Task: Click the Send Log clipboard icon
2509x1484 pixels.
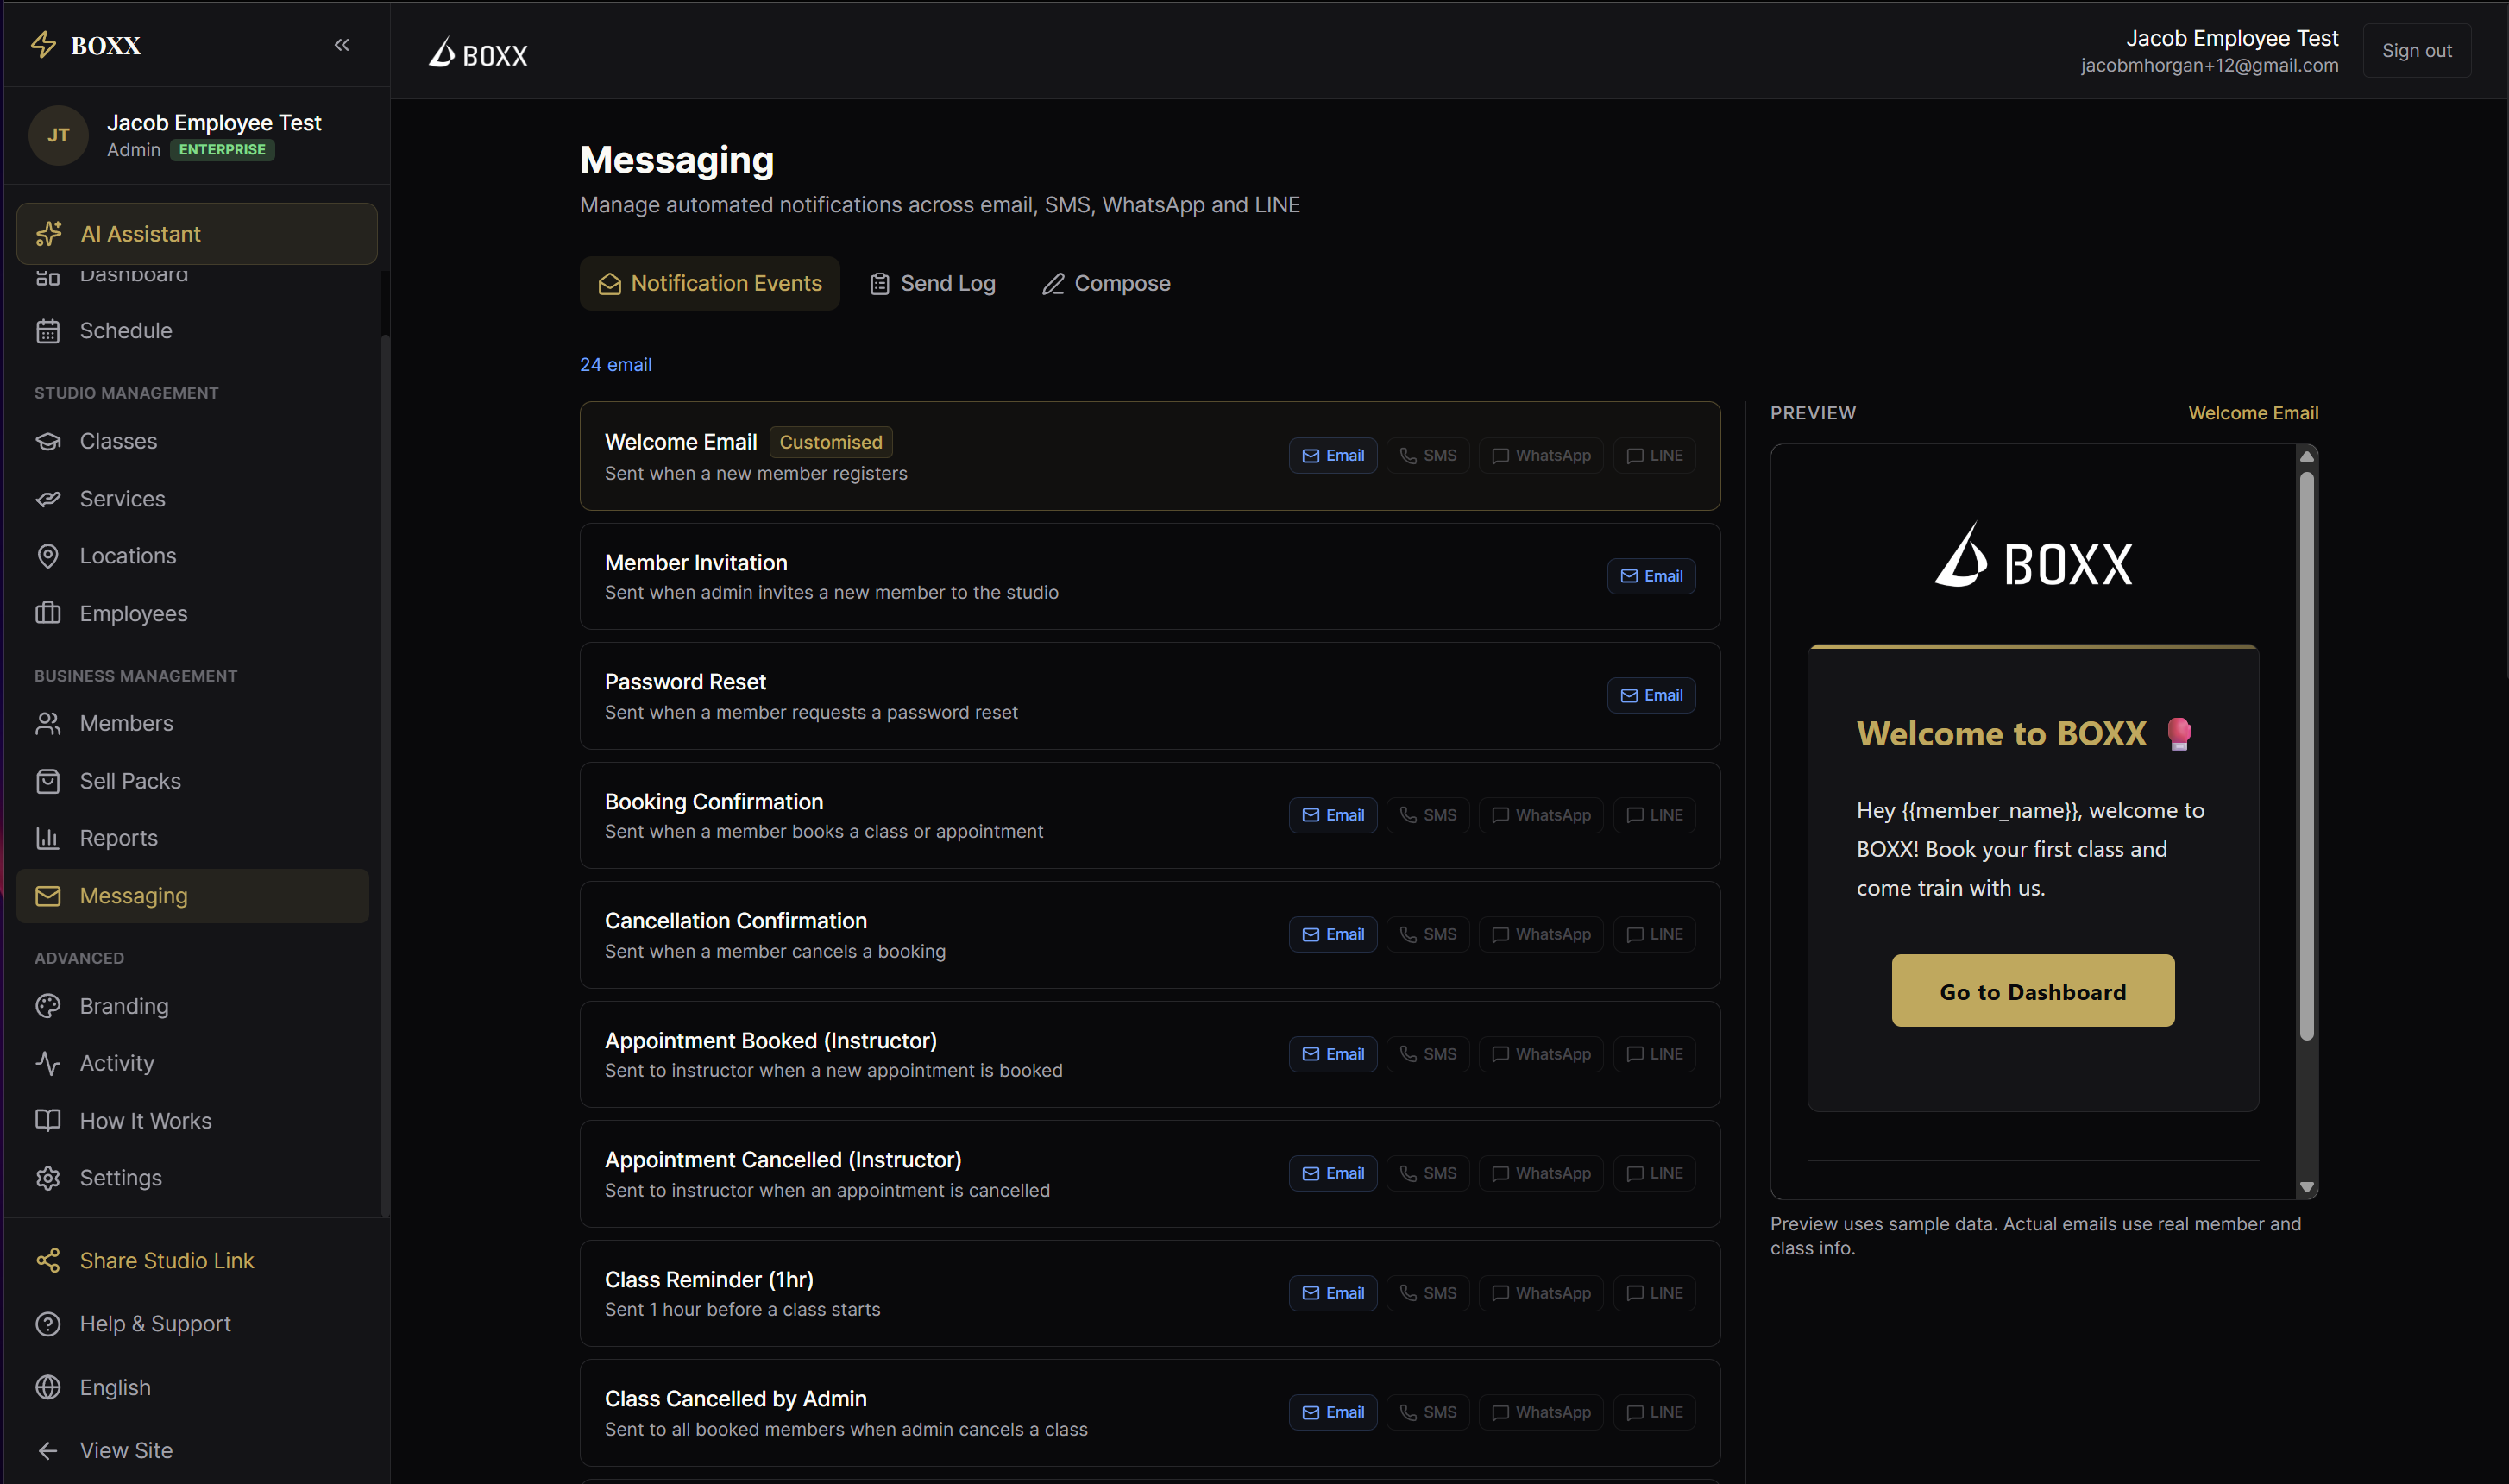Action: click(x=879, y=284)
